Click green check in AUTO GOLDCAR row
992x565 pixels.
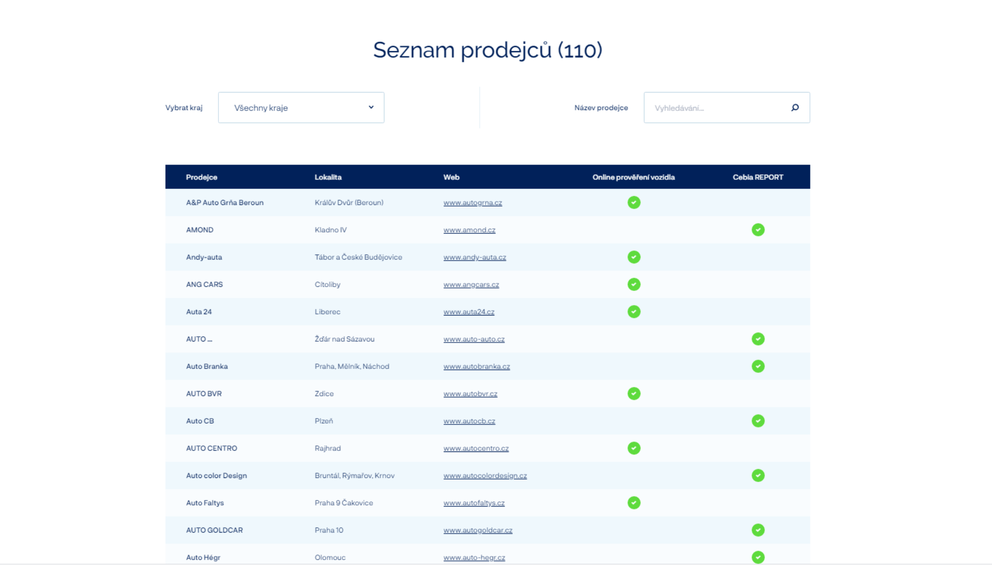tap(758, 530)
